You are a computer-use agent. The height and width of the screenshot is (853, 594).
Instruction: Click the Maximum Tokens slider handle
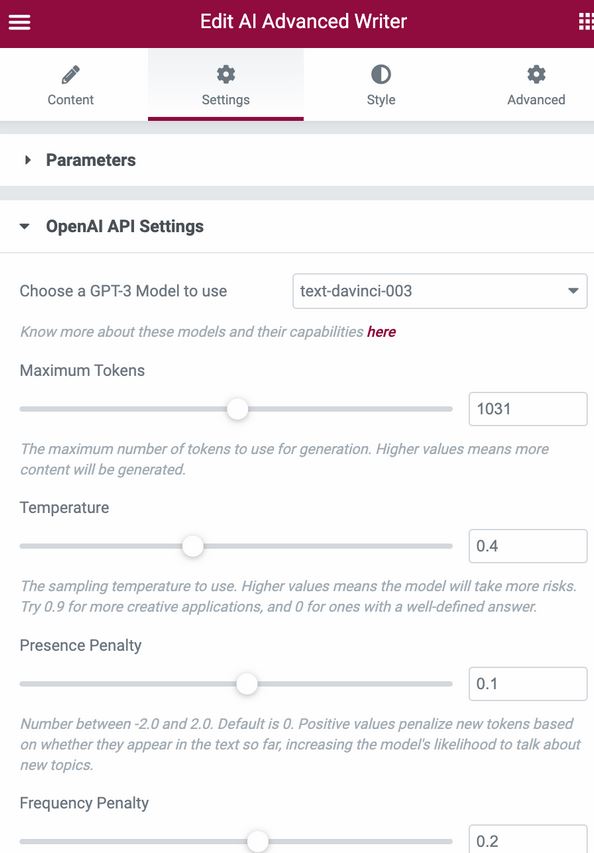pyautogui.click(x=237, y=409)
